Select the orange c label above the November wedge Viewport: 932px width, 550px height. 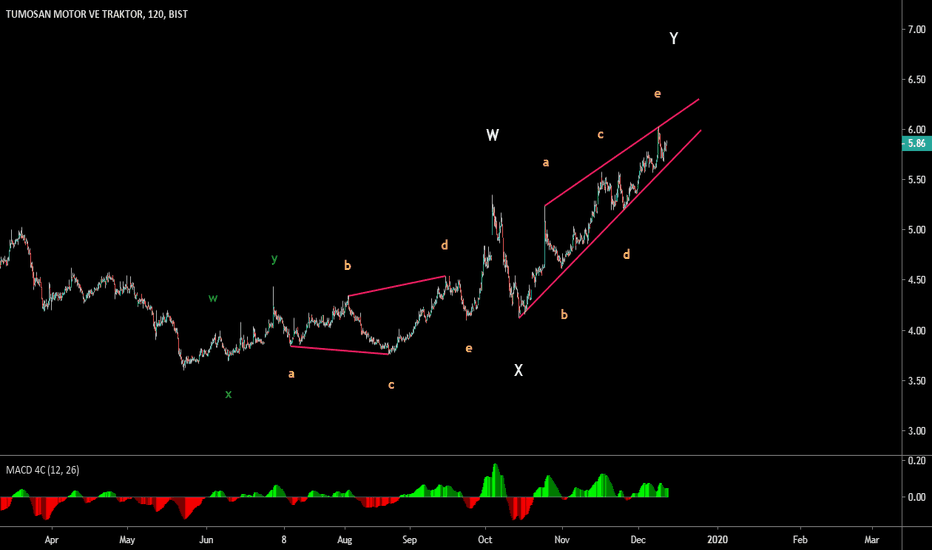[x=600, y=135]
